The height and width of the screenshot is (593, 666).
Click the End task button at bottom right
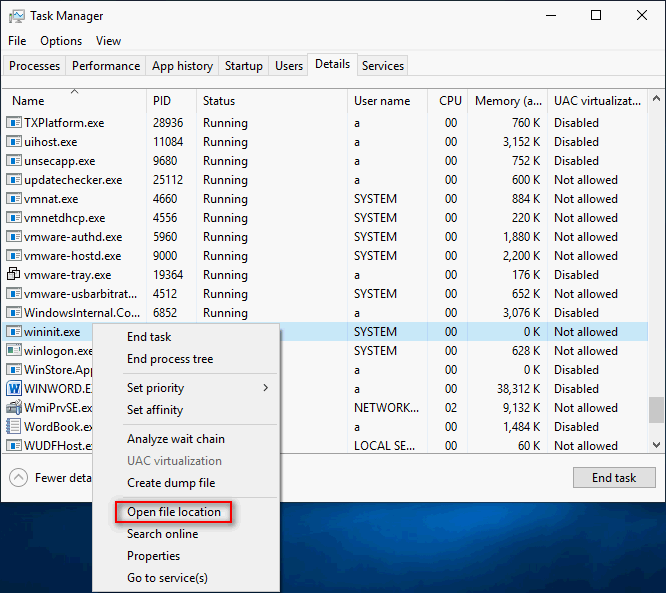pos(614,478)
